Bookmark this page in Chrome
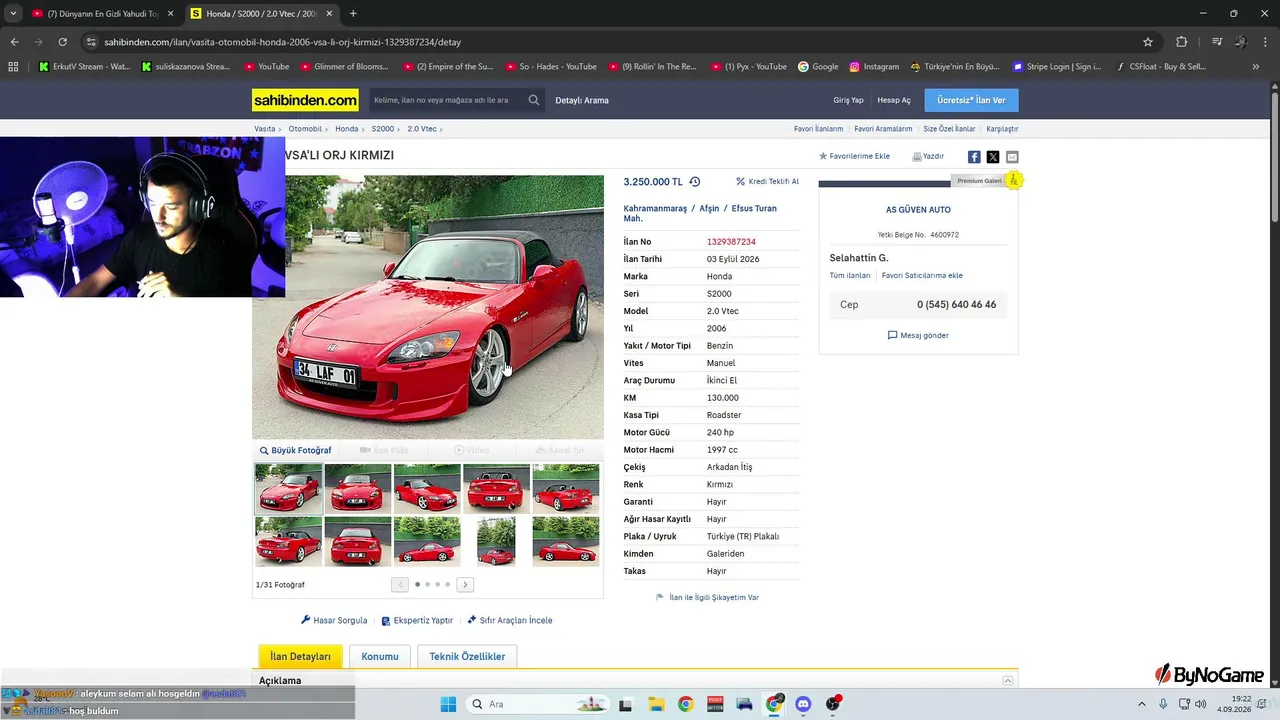1280x720 pixels. [1148, 42]
